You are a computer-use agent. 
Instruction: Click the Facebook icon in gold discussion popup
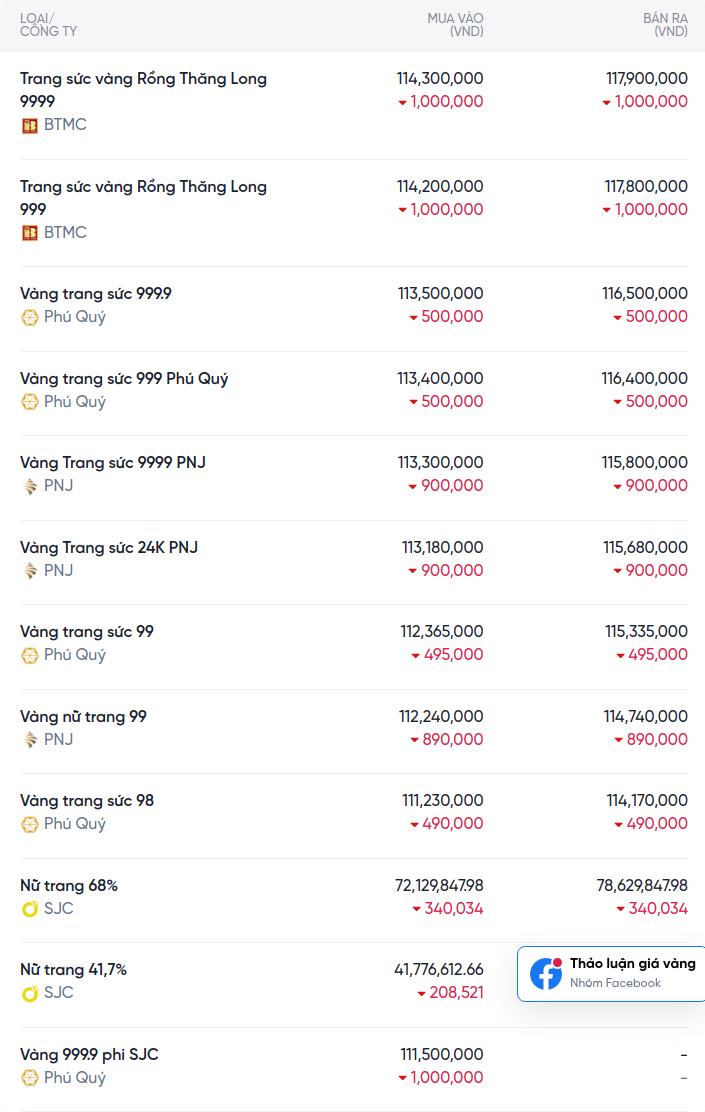point(546,973)
